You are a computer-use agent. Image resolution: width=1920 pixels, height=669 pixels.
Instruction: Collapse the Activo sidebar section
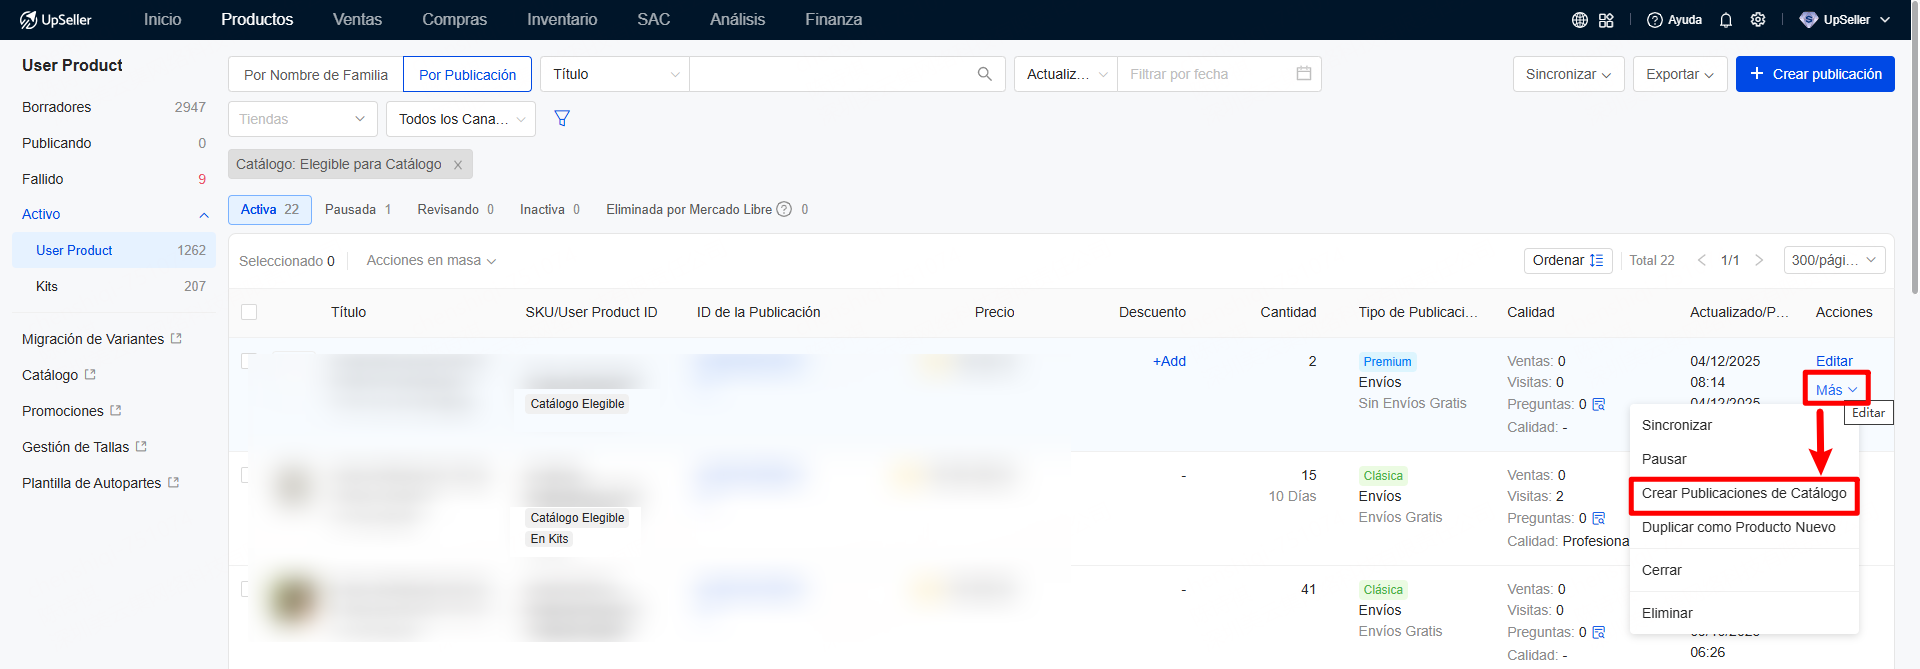click(x=204, y=215)
